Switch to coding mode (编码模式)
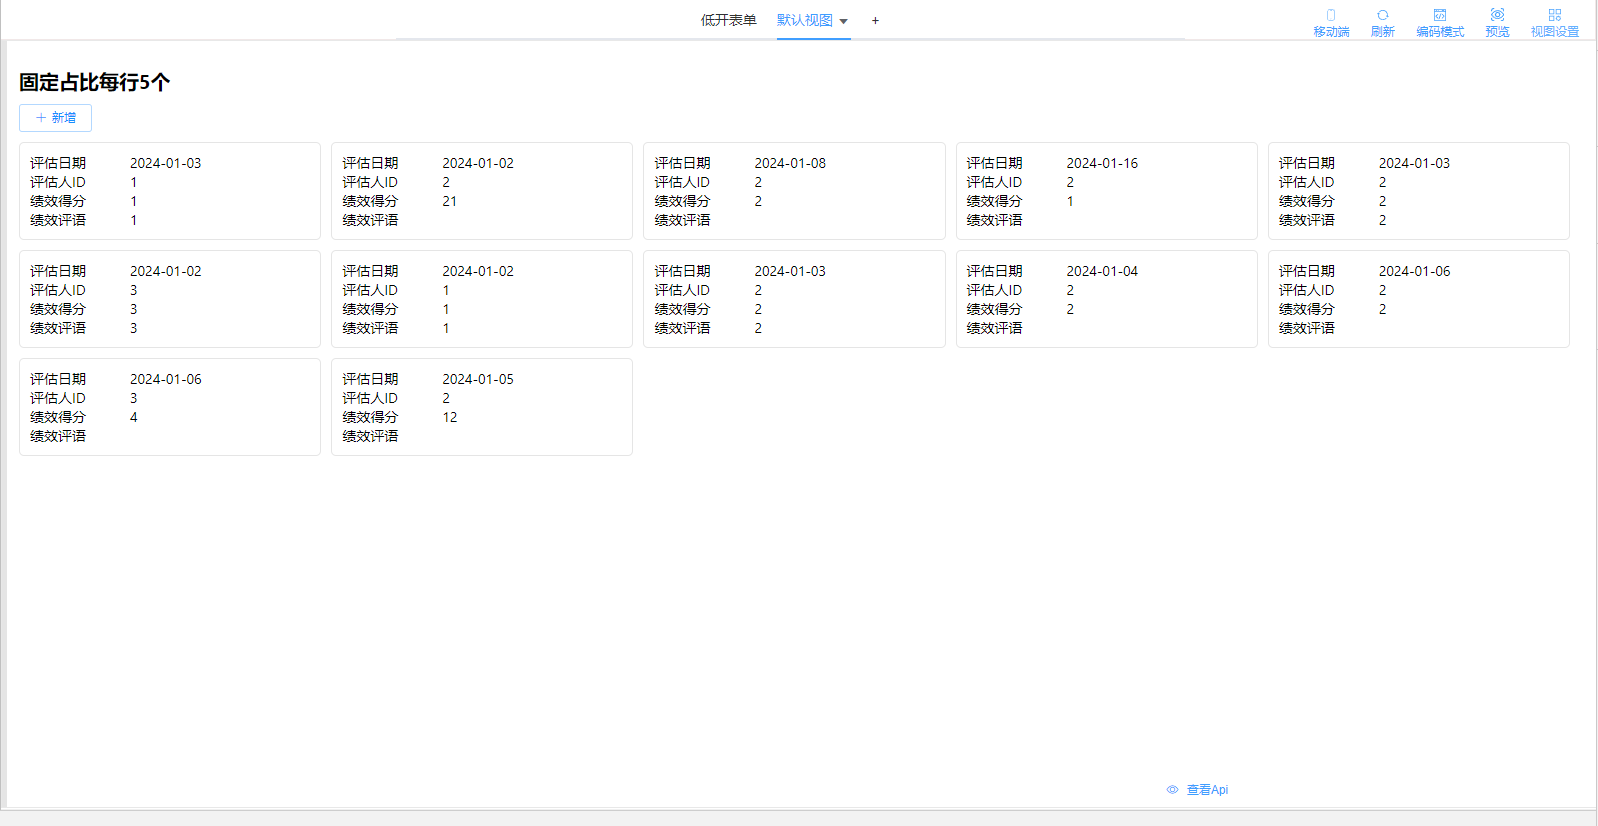 pyautogui.click(x=1439, y=16)
